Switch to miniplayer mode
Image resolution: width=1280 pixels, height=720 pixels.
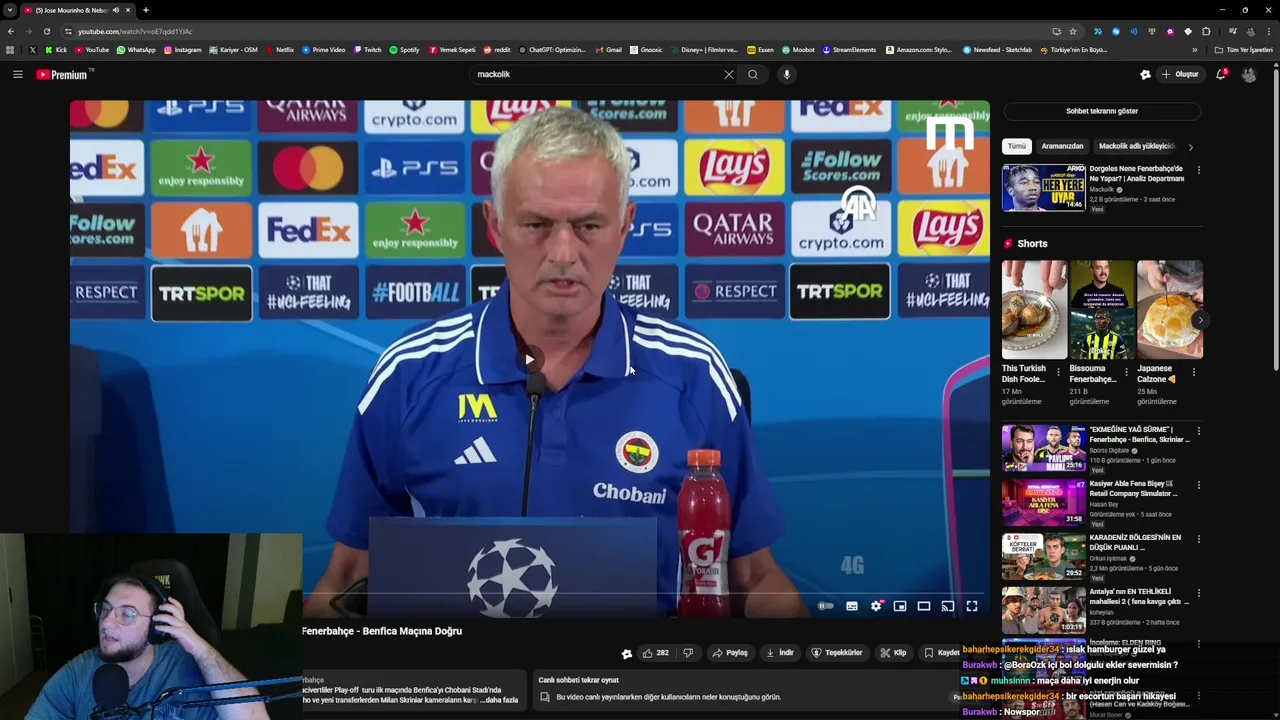pos(900,606)
